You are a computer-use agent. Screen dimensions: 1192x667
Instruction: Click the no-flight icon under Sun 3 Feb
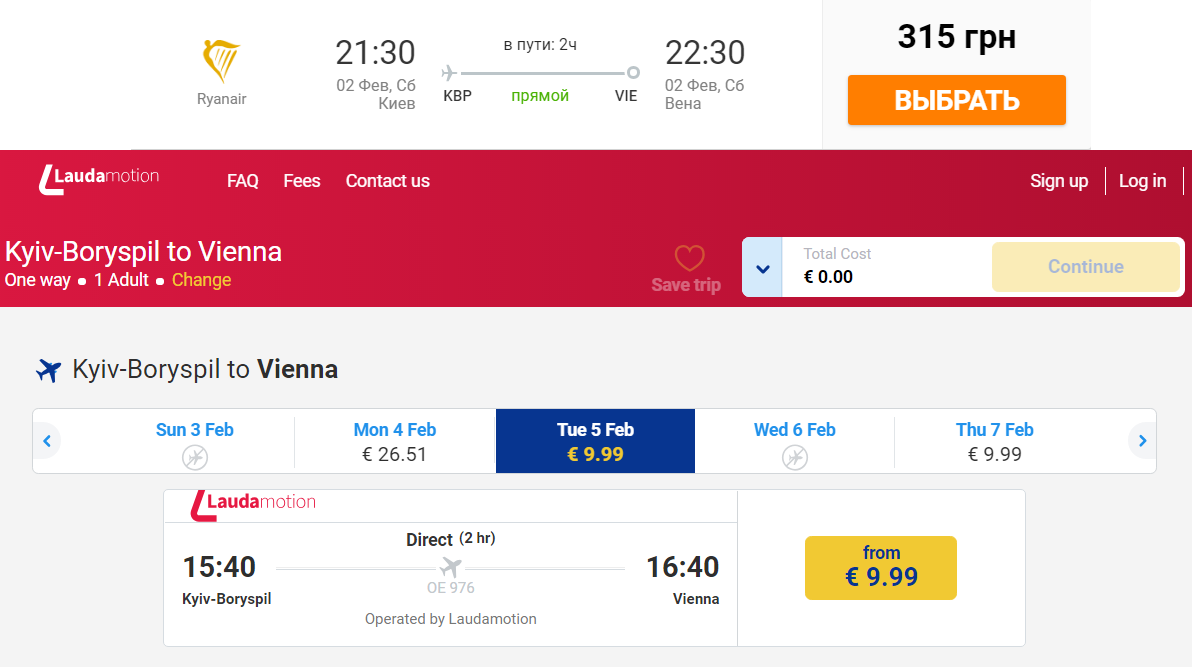tap(195, 457)
